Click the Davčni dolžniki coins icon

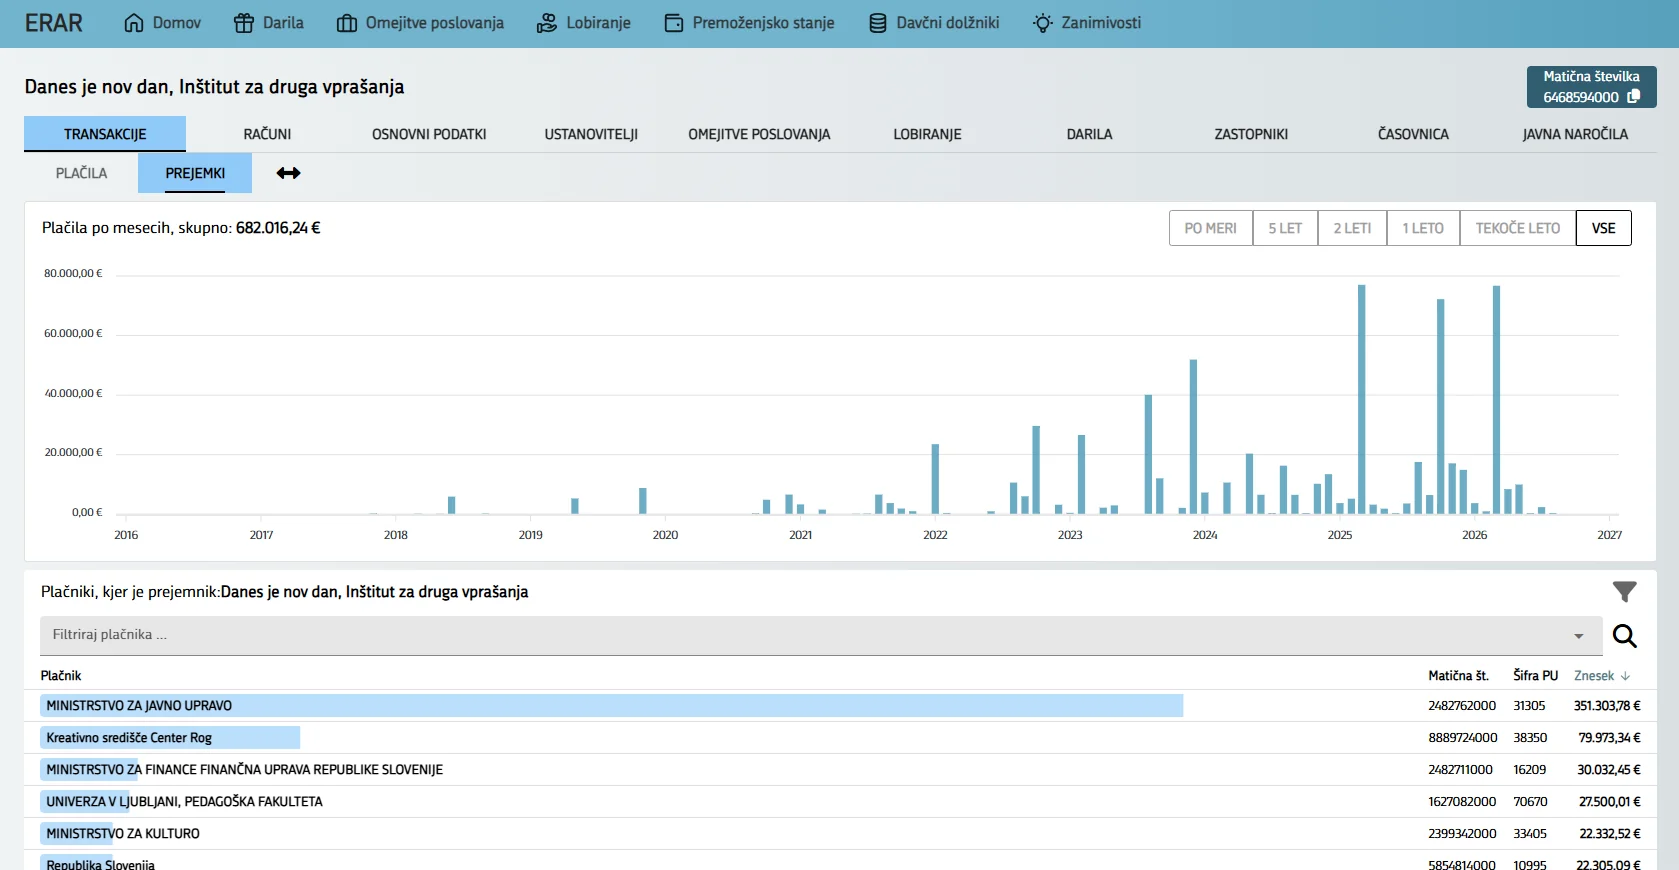tap(878, 23)
